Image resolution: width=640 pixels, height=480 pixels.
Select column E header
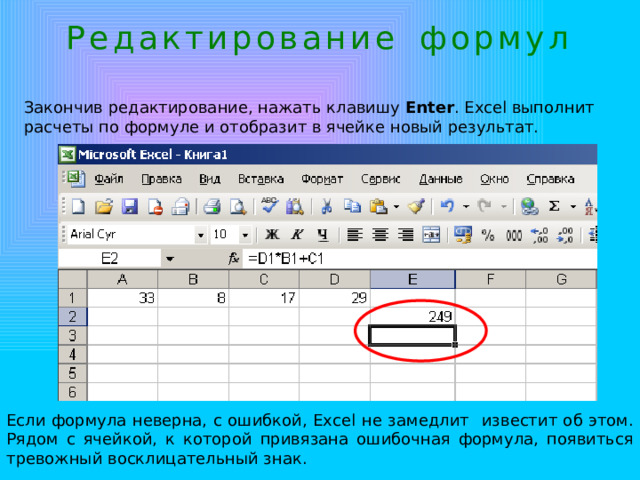coord(412,279)
